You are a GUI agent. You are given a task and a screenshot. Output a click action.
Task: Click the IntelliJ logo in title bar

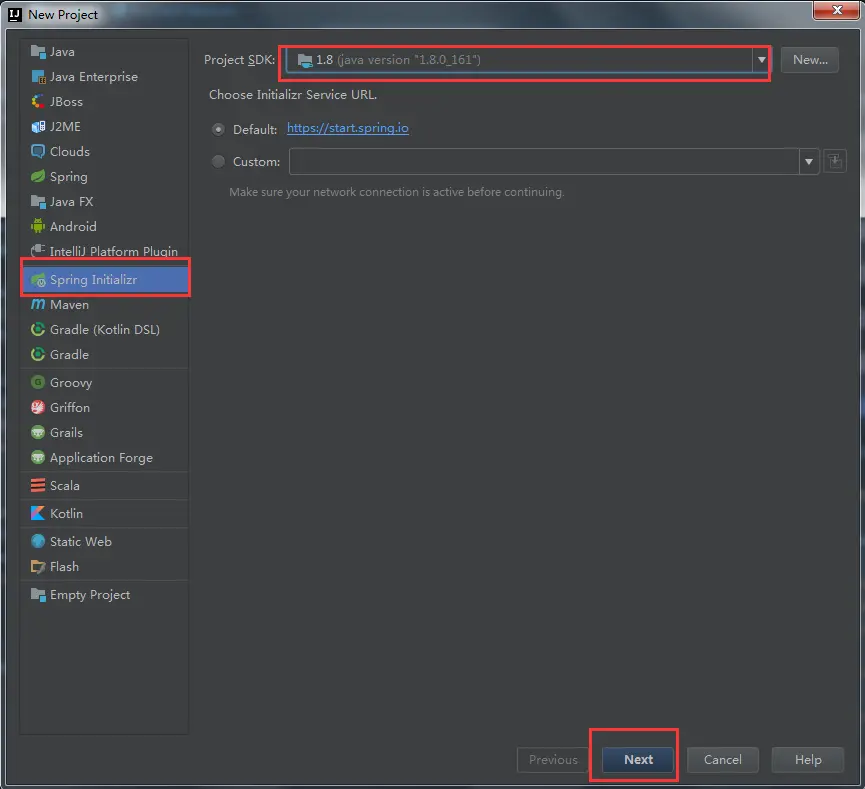(15, 15)
